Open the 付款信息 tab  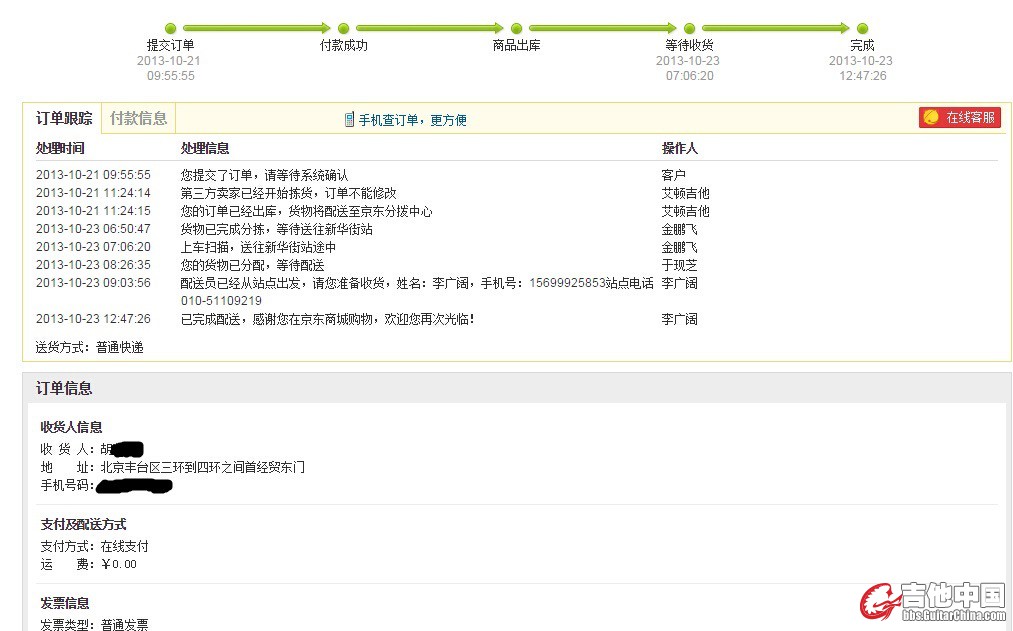(x=138, y=118)
